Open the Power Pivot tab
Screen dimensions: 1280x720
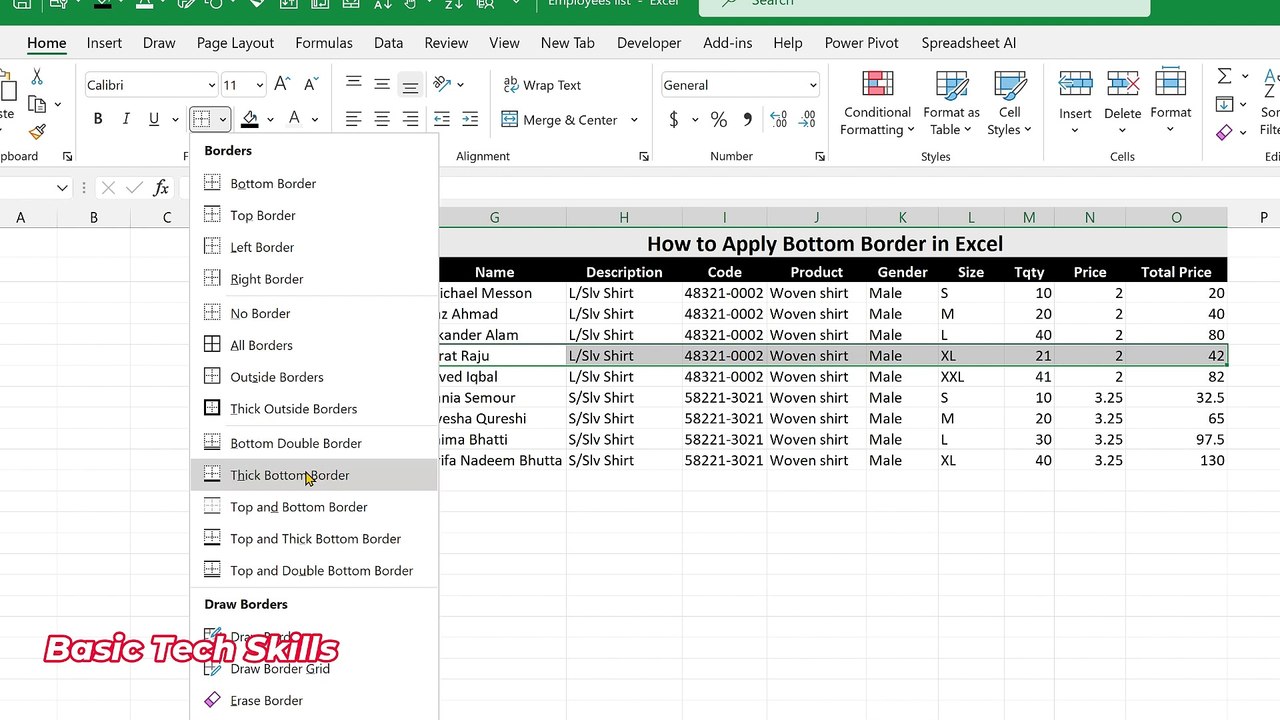point(861,43)
